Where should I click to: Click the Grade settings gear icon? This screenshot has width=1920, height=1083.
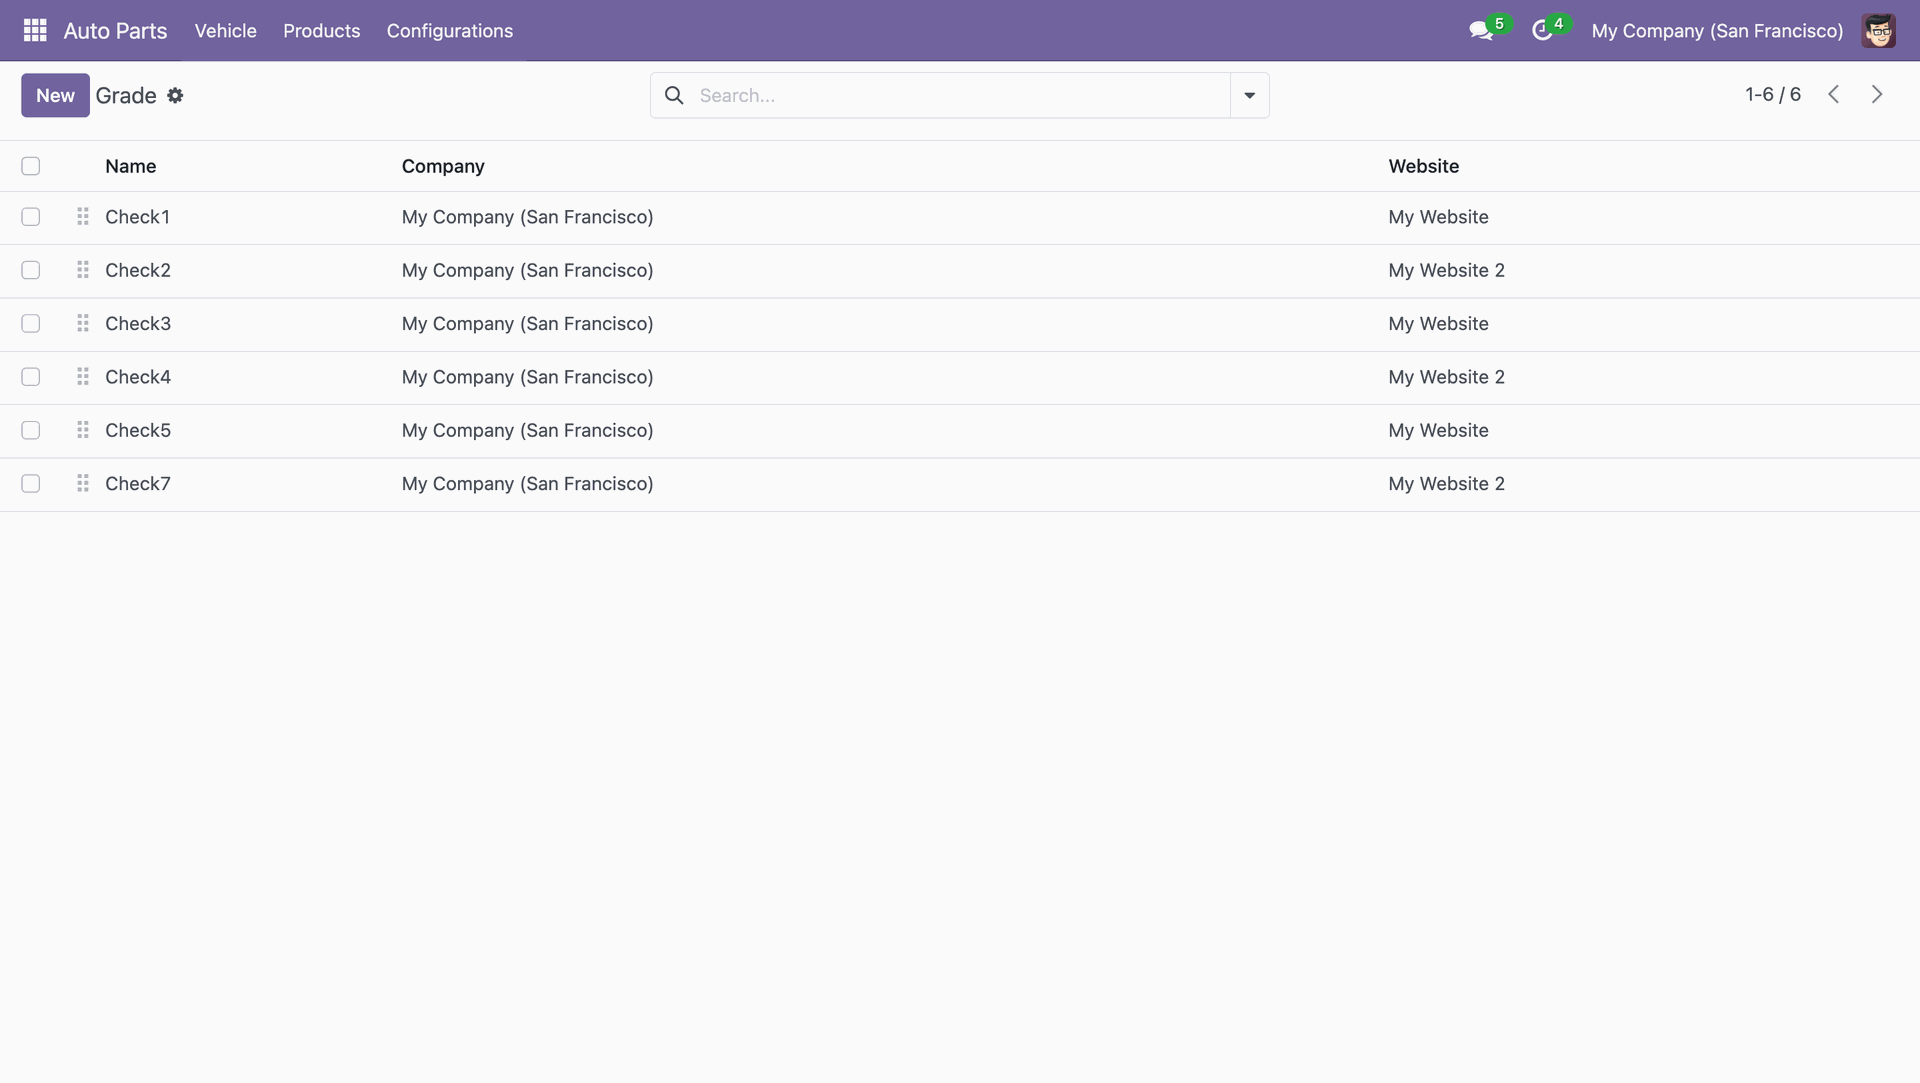pos(175,95)
